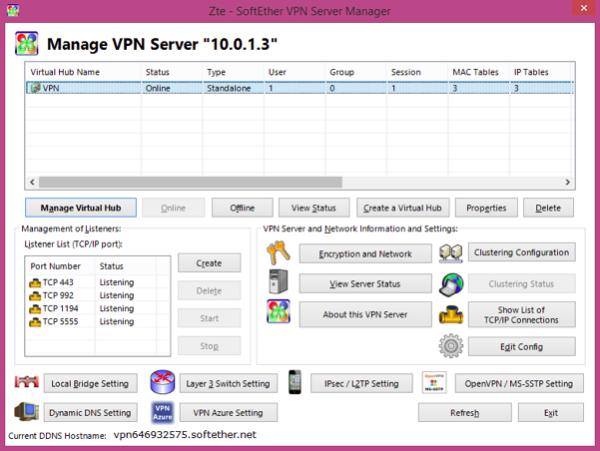
Task: Click the Edit Config button
Action: pos(521,346)
